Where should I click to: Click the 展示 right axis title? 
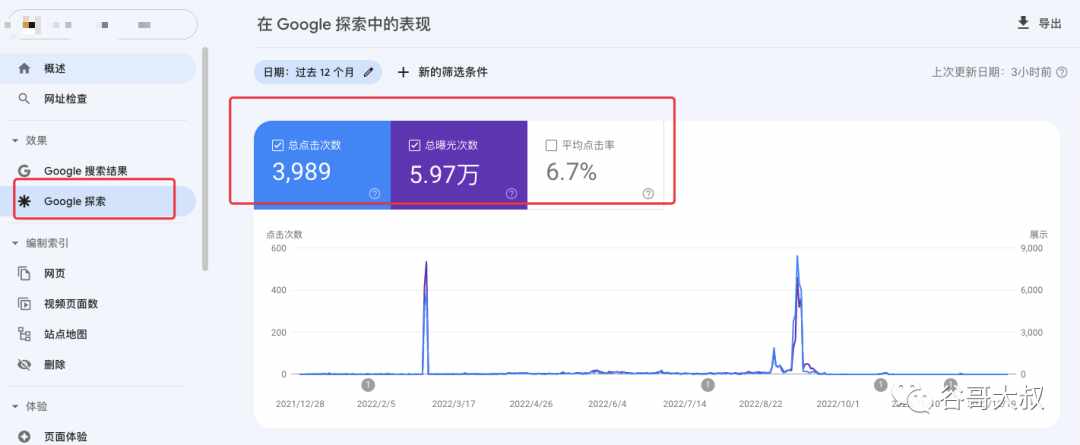tap(1039, 234)
